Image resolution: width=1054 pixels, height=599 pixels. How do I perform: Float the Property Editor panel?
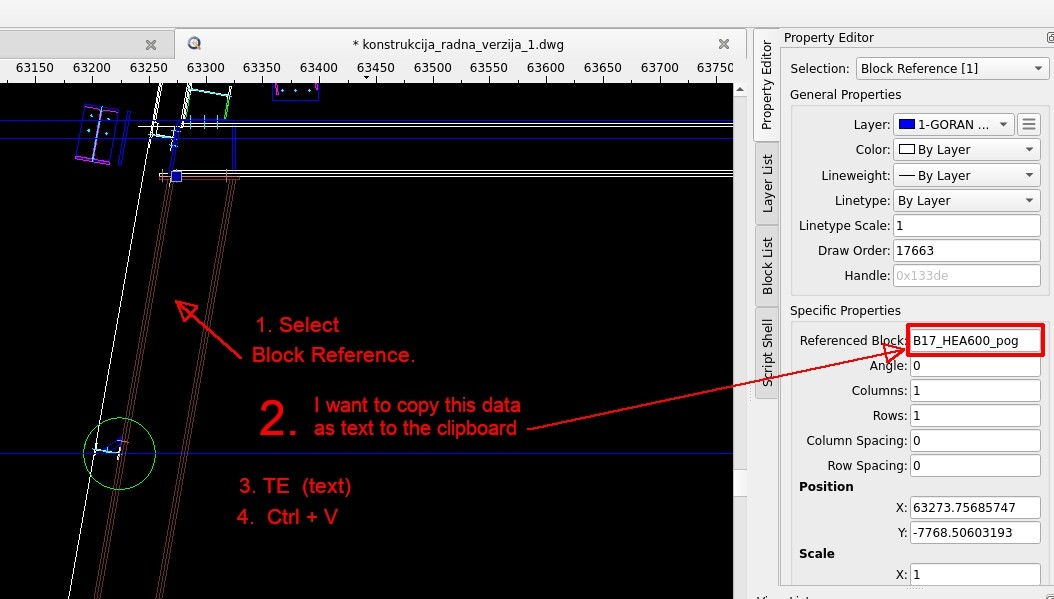pos(1049,37)
